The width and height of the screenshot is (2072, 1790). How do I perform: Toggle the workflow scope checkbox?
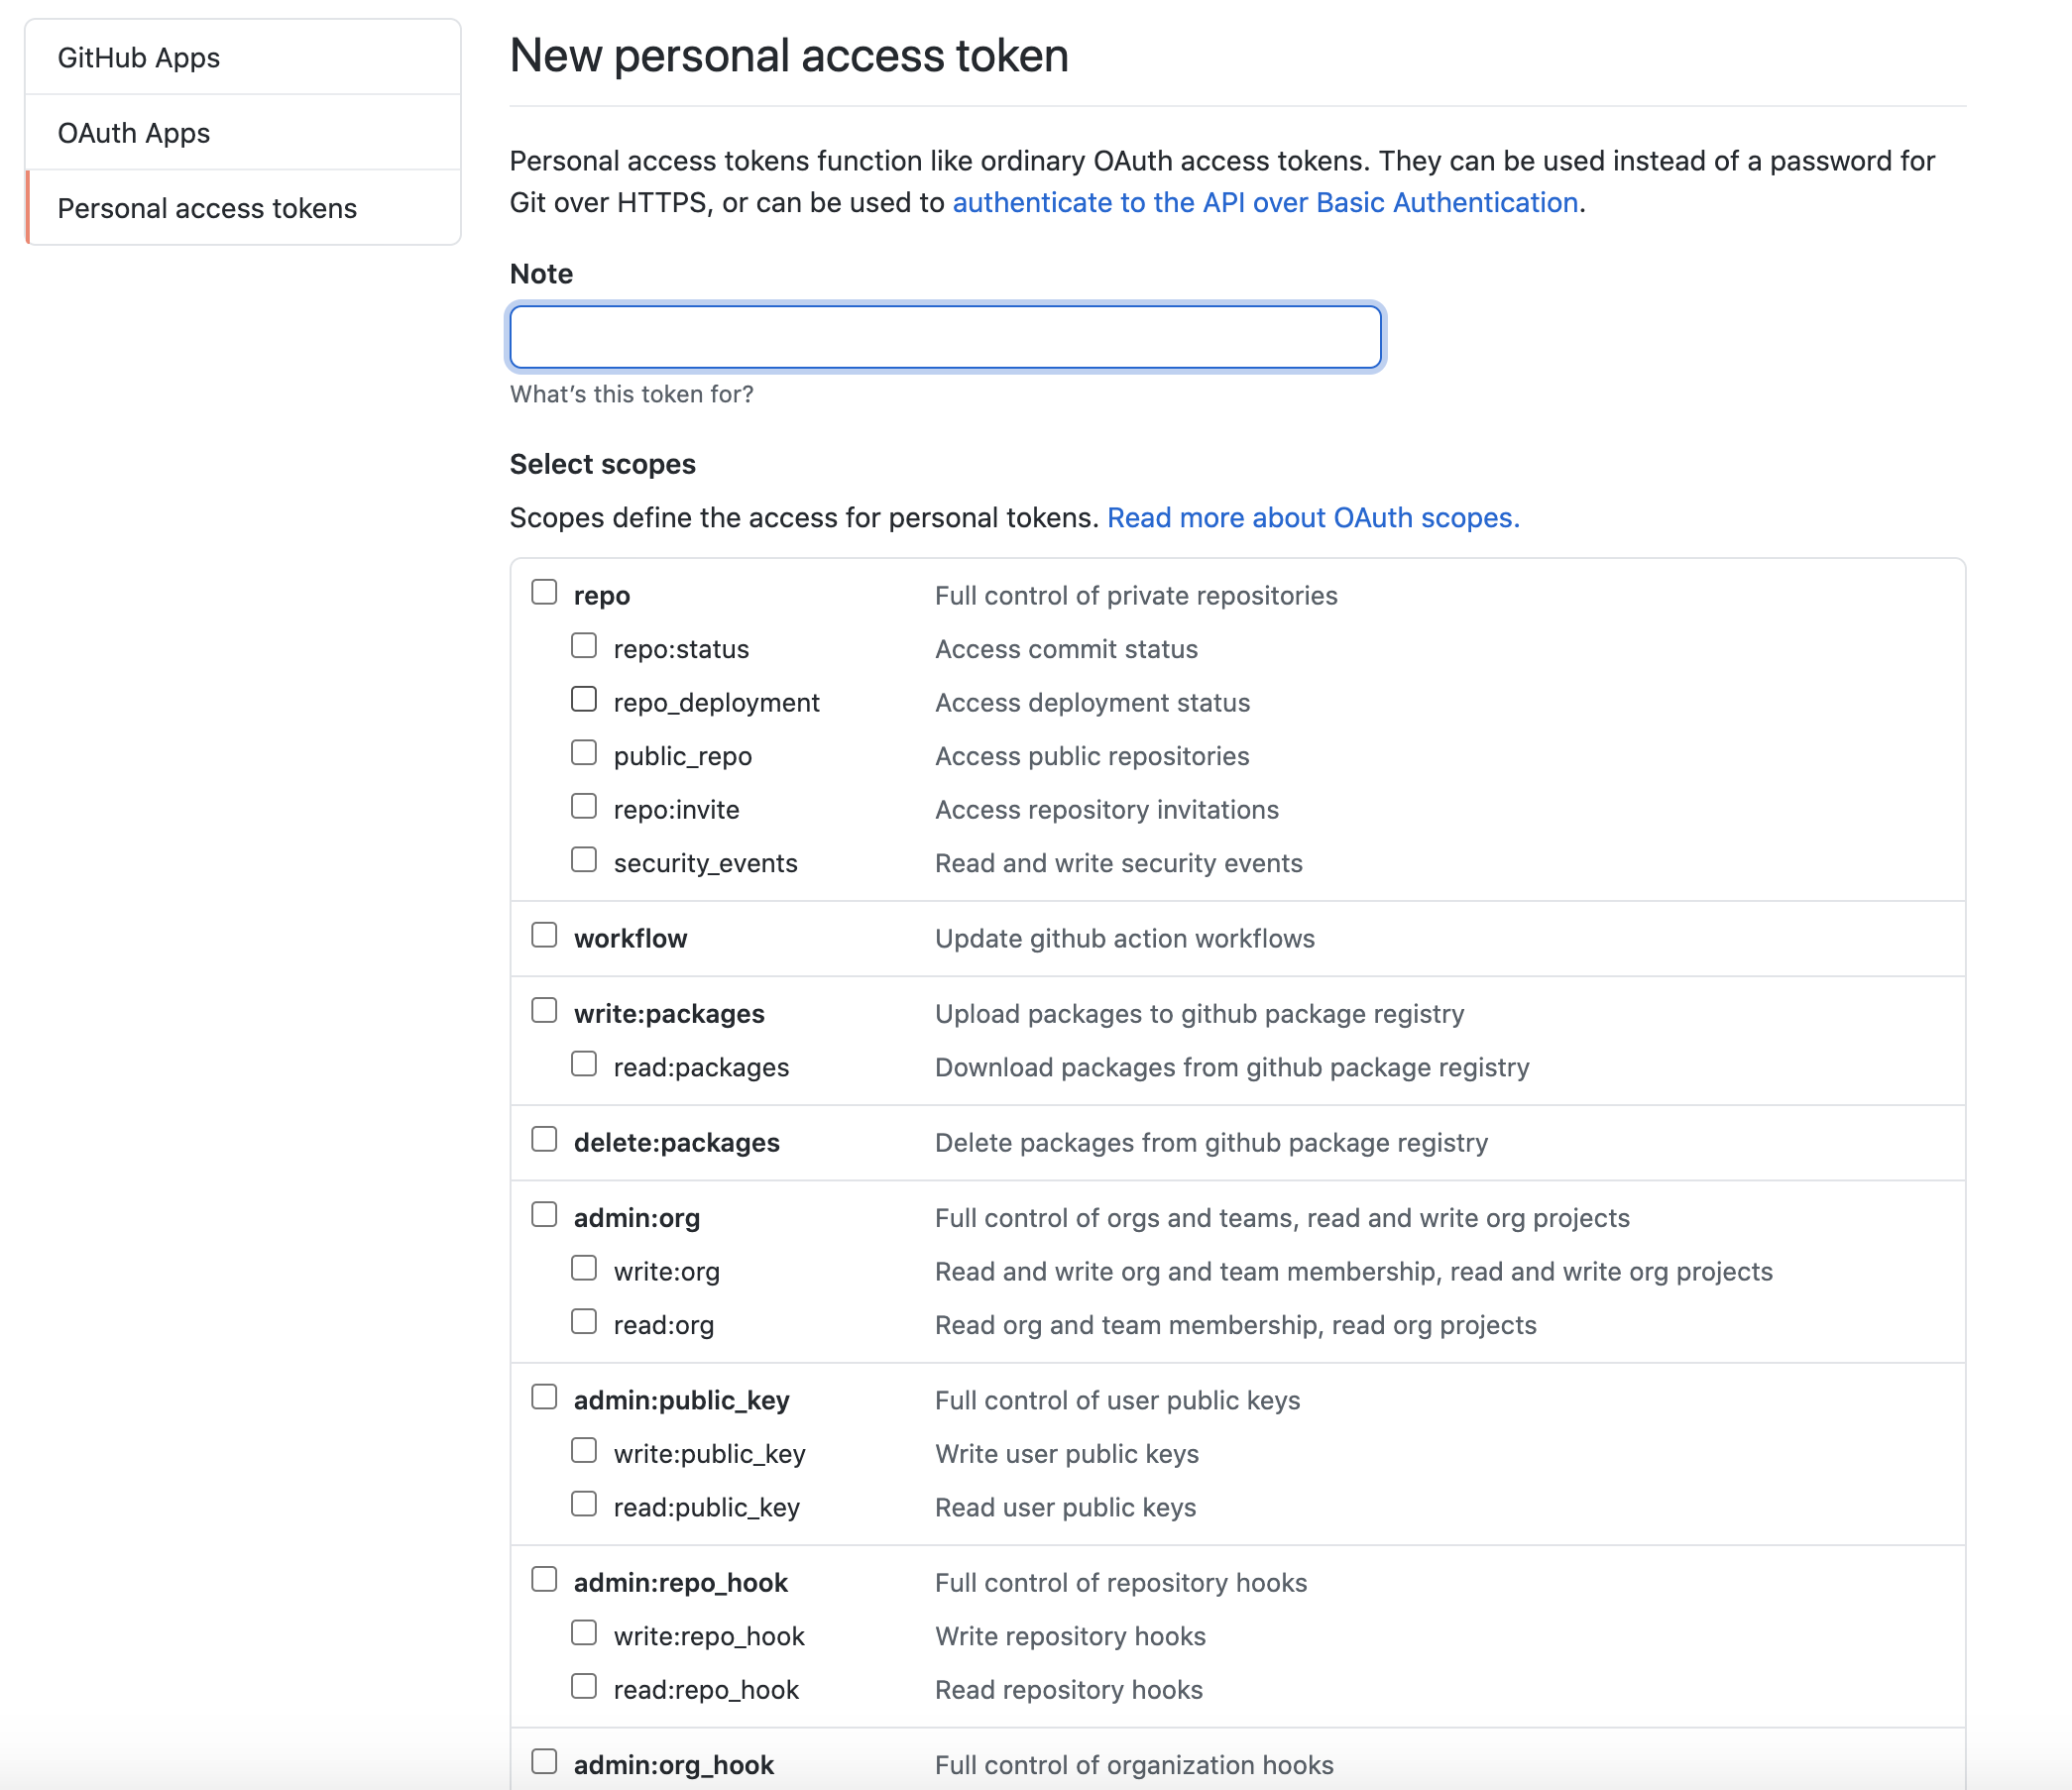(x=544, y=935)
